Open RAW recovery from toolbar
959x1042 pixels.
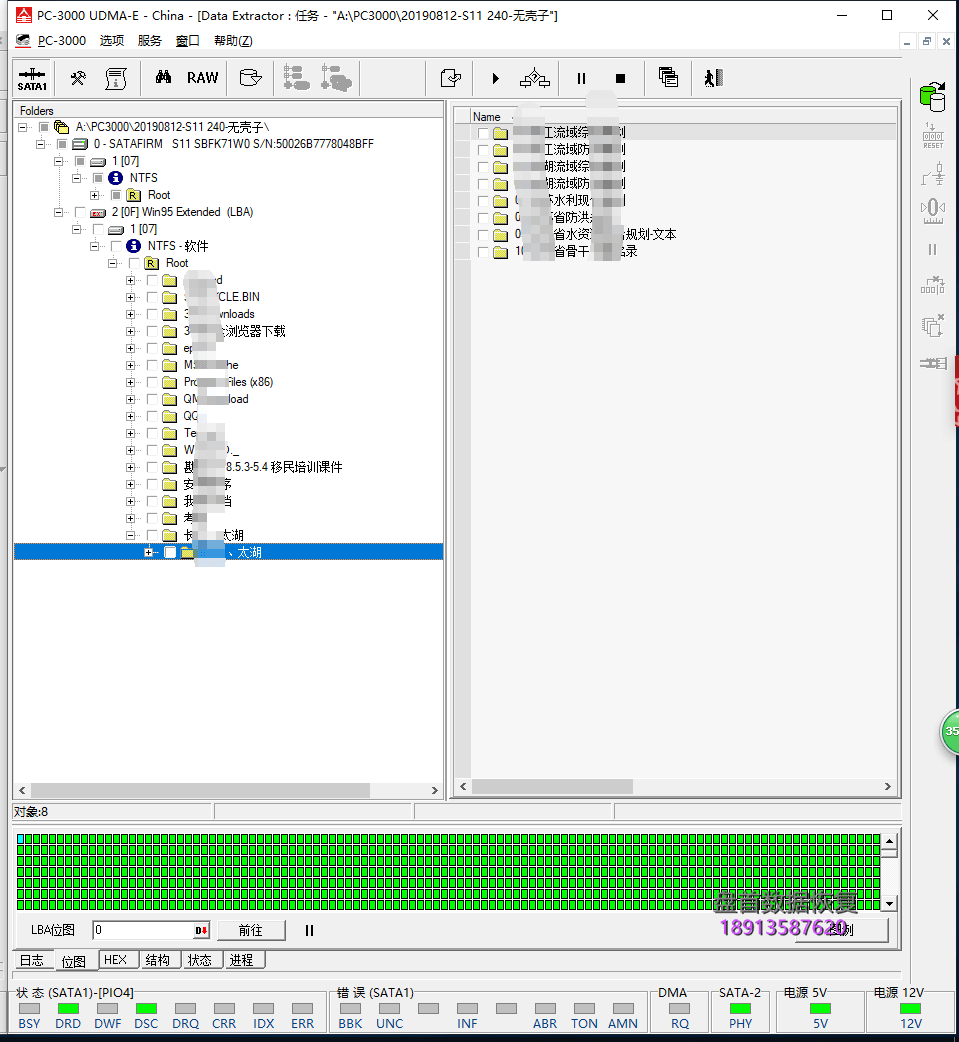(202, 78)
